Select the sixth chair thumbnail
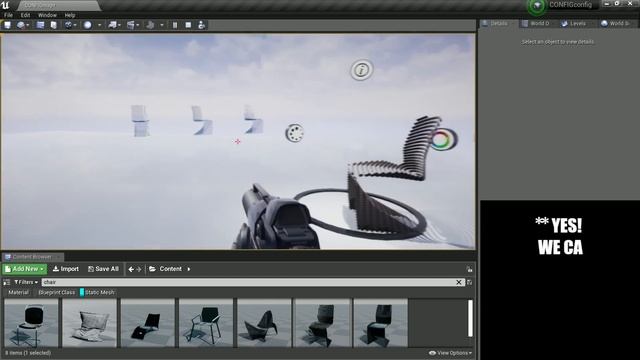 322,323
